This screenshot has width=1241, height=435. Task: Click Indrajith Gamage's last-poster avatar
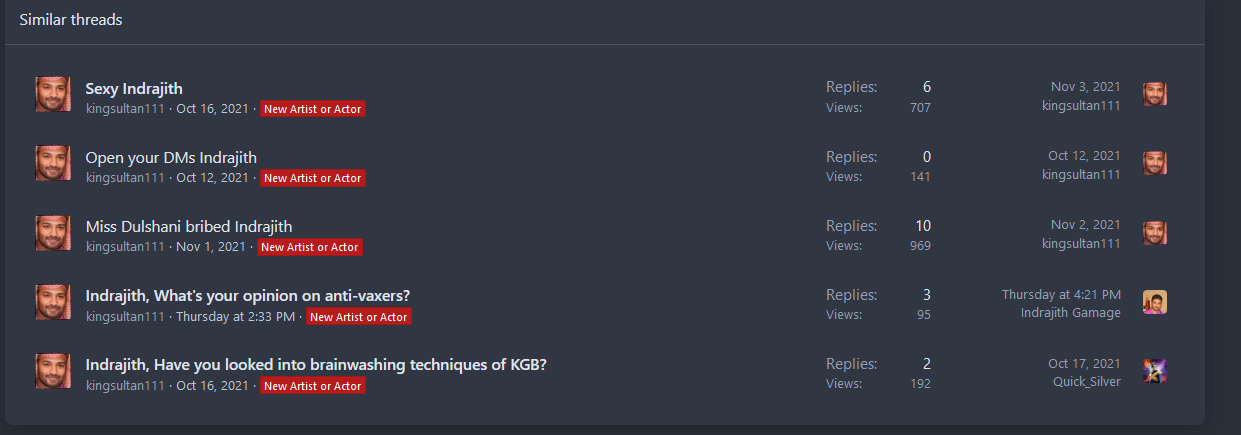click(x=1155, y=302)
